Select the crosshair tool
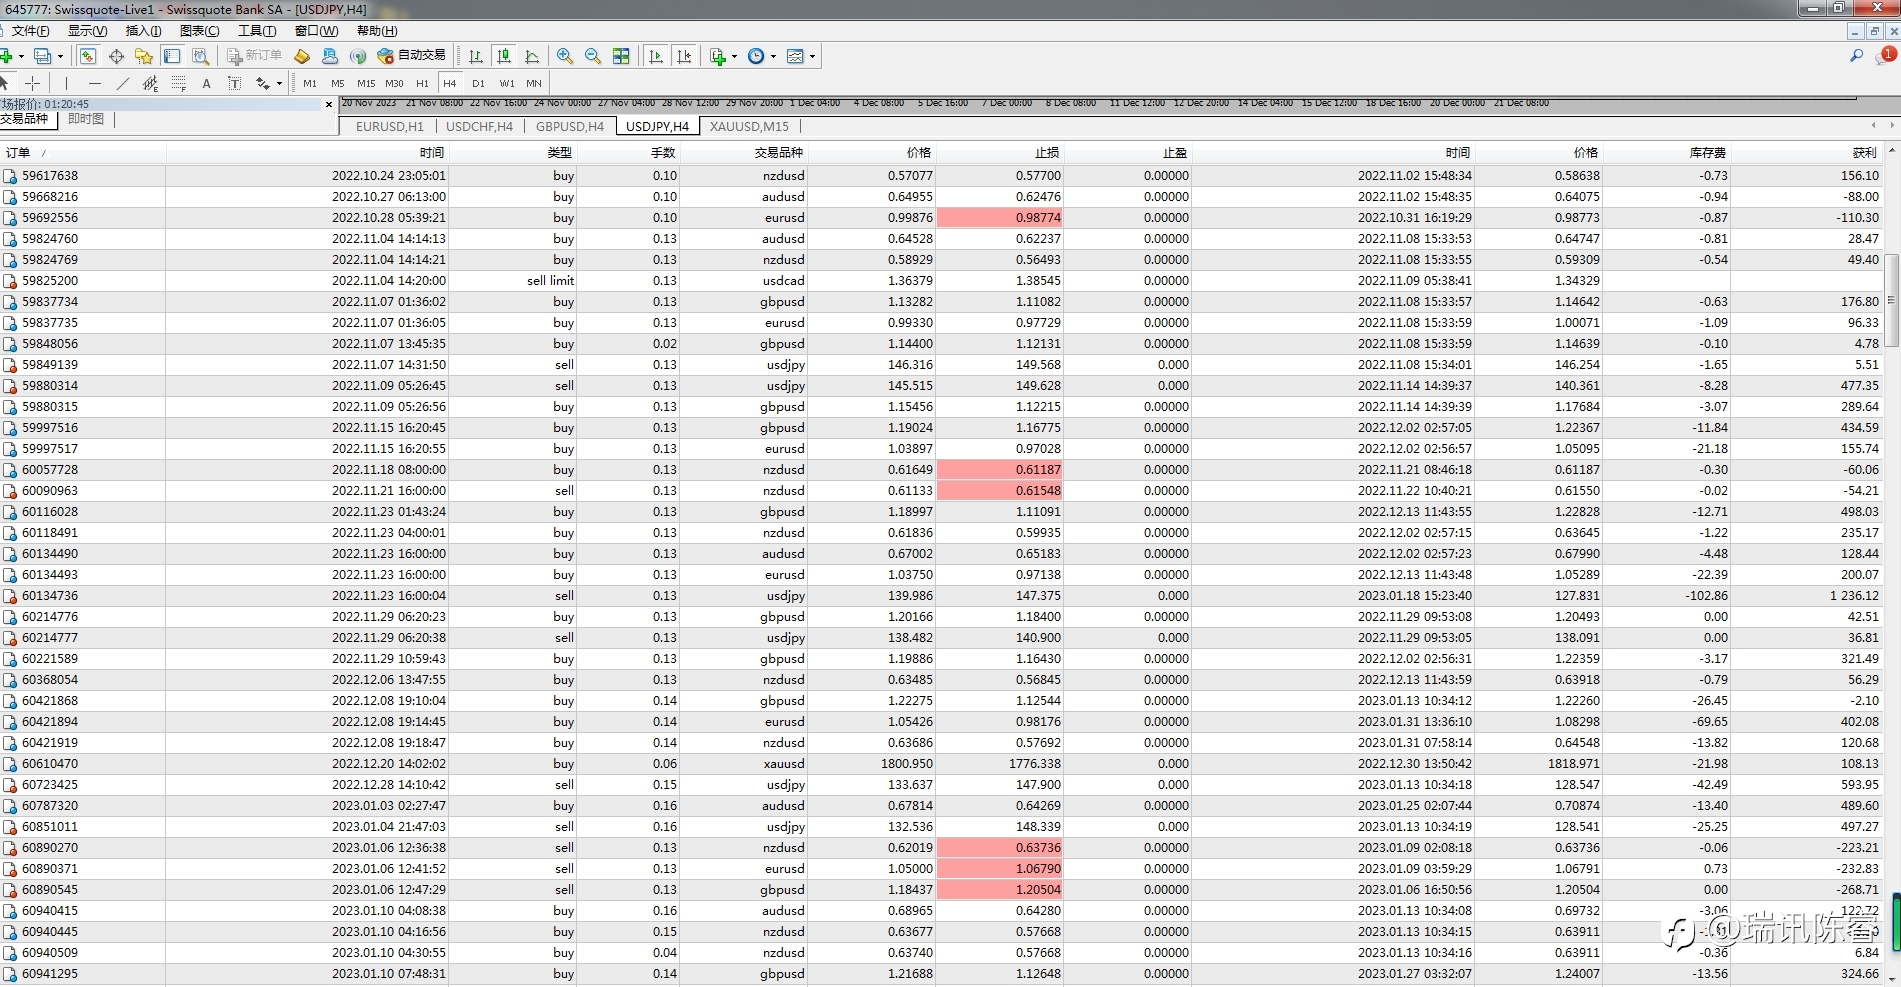The height and width of the screenshot is (987, 1901). tap(33, 83)
